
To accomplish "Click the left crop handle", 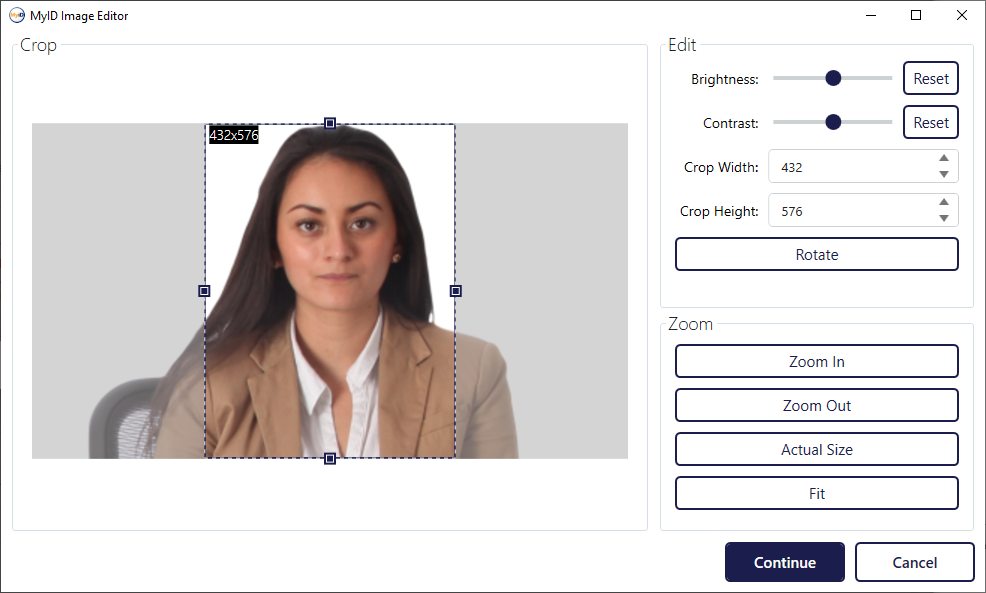I will tap(205, 291).
